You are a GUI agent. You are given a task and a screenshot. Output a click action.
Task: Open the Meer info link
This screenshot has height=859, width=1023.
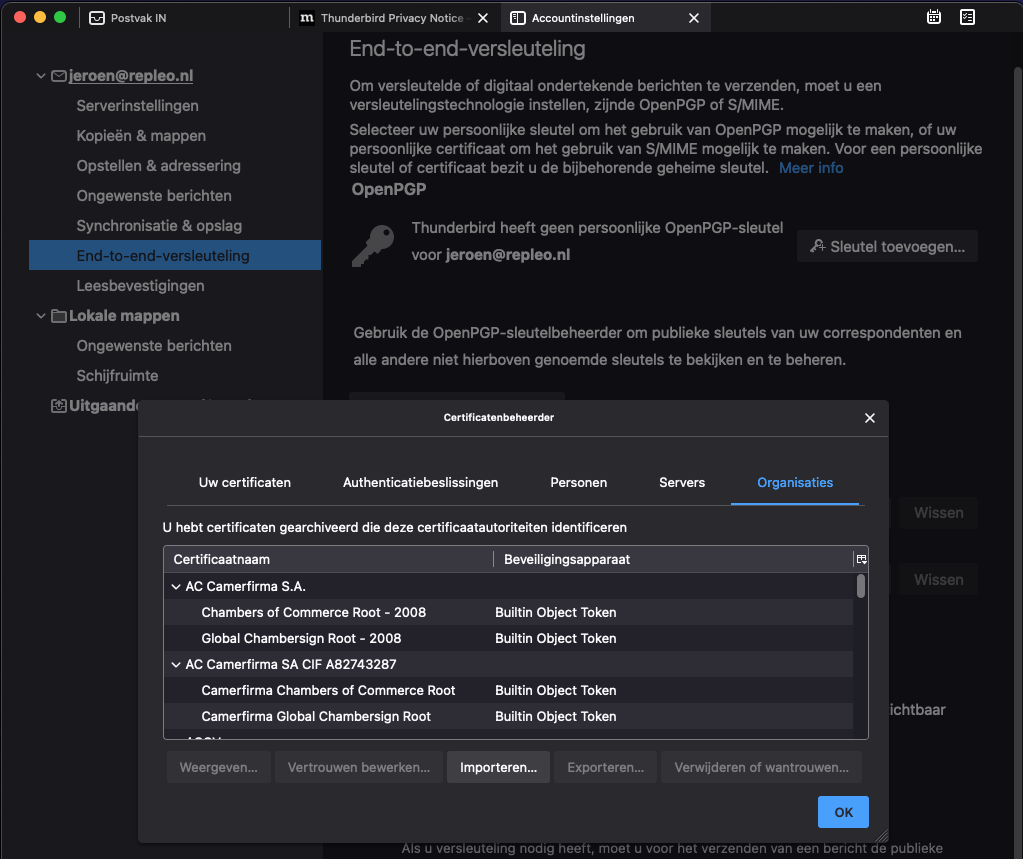coord(811,168)
